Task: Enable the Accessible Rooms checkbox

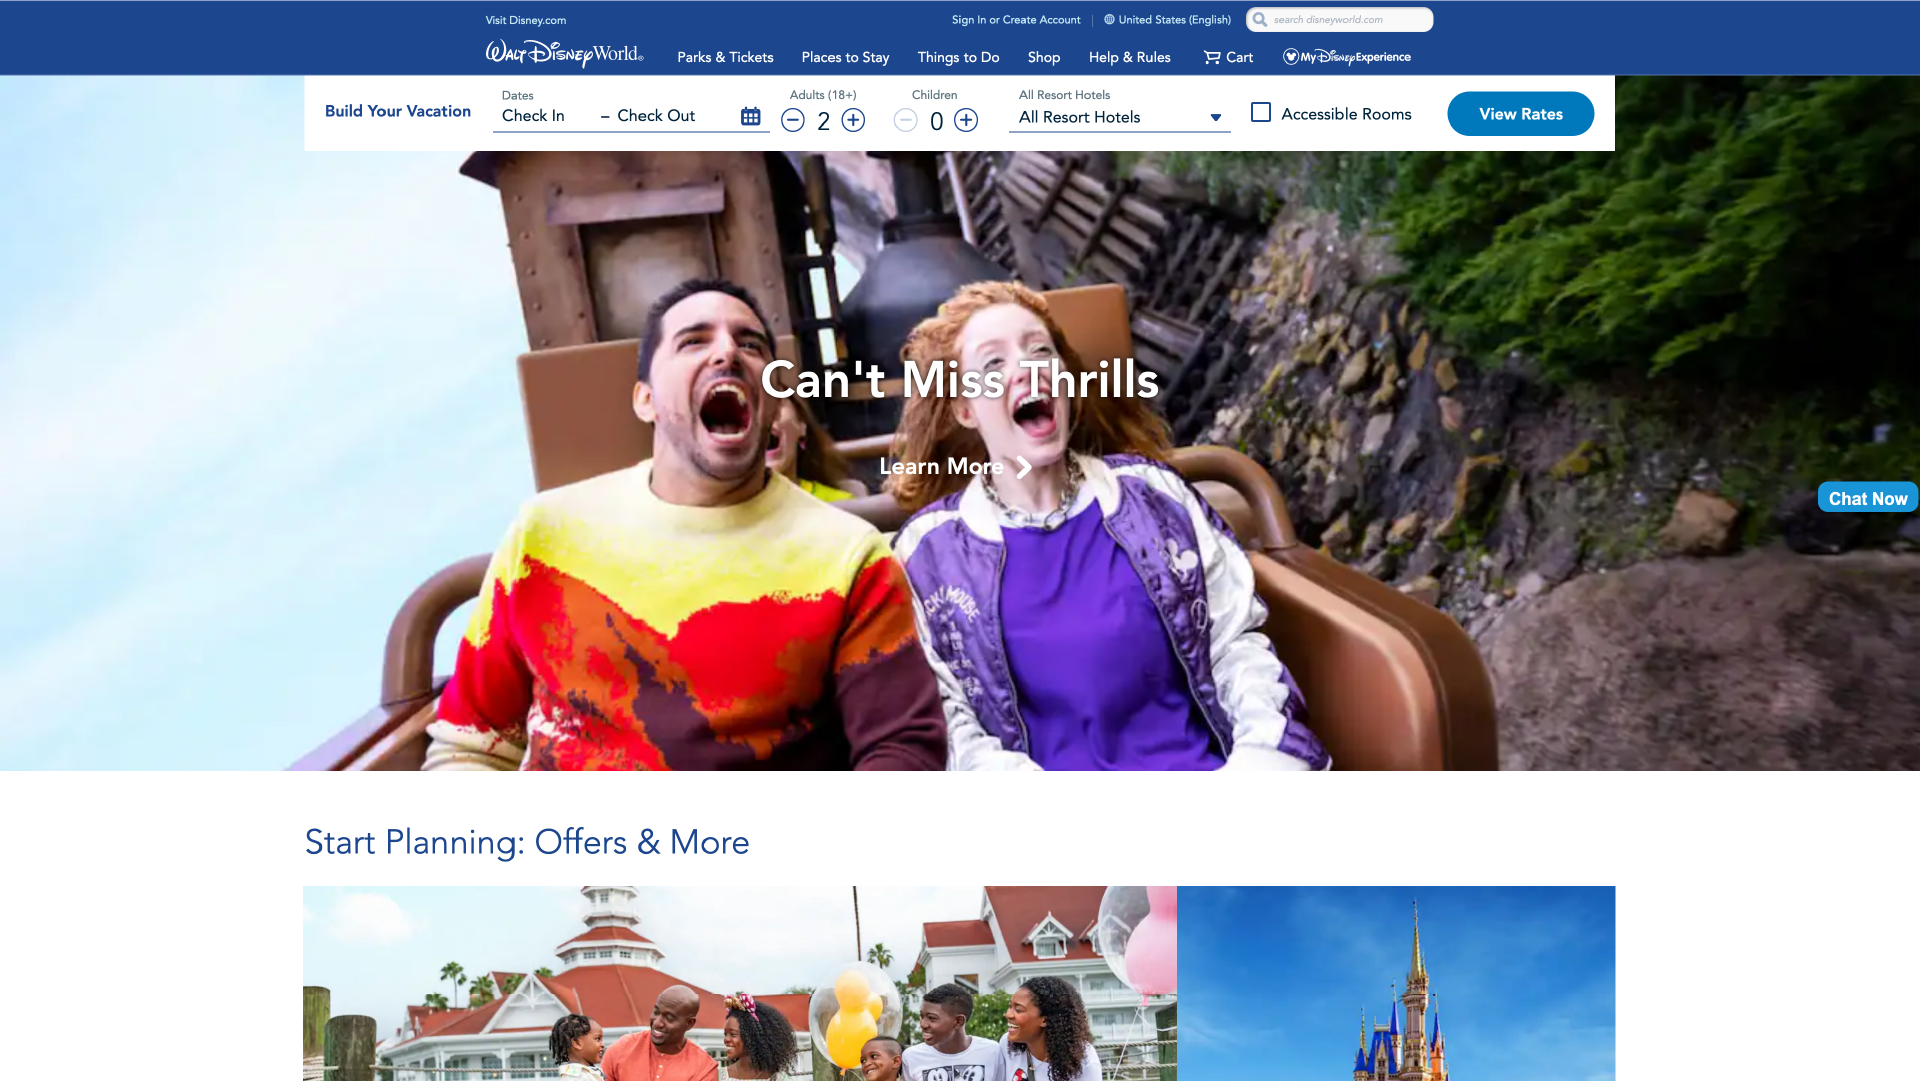Action: click(1261, 112)
